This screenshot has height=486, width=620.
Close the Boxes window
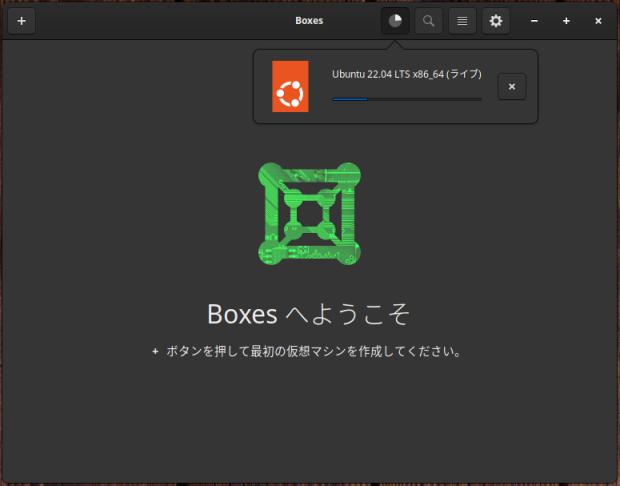pos(598,21)
